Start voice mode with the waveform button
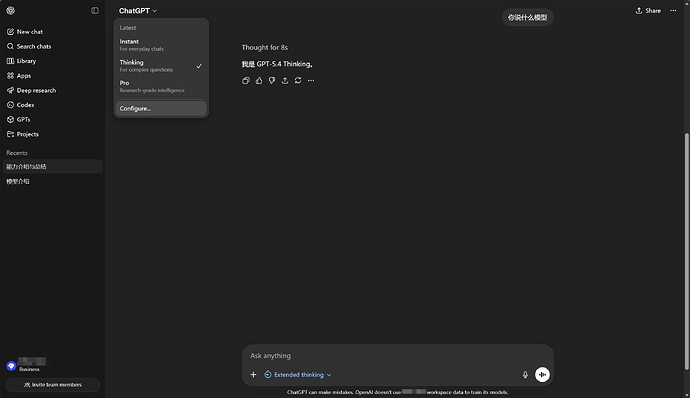Screen dimensions: 690x398 pos(542,375)
